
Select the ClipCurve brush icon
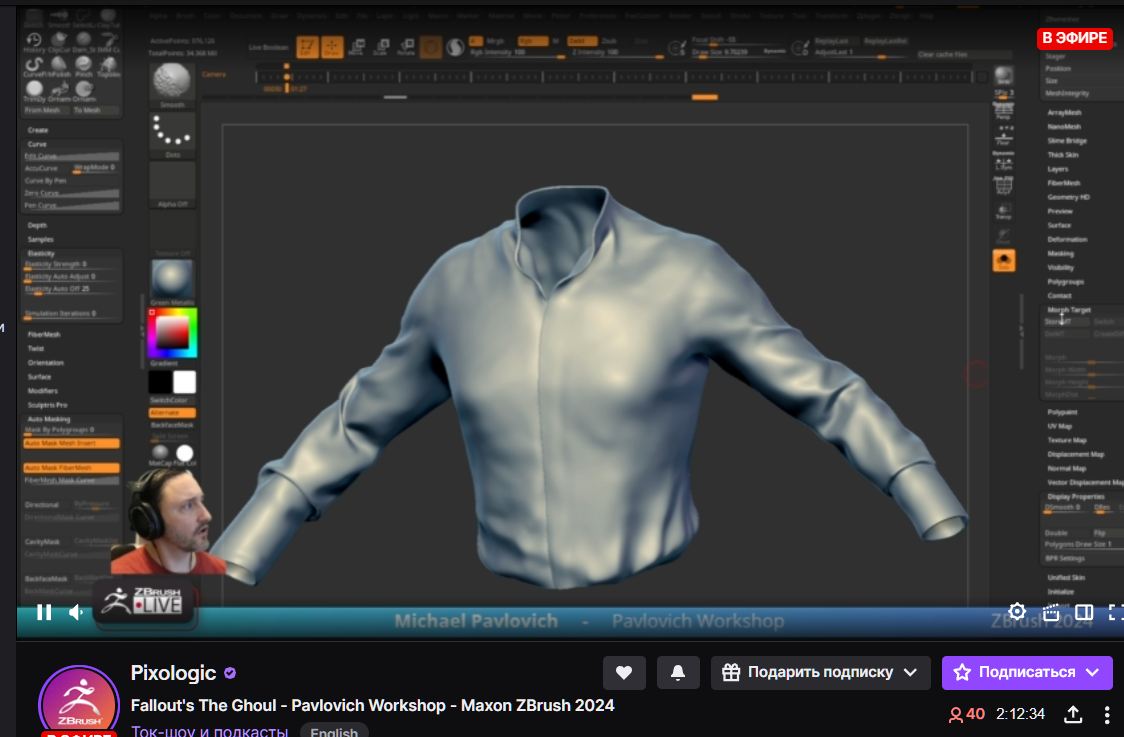tap(59, 42)
